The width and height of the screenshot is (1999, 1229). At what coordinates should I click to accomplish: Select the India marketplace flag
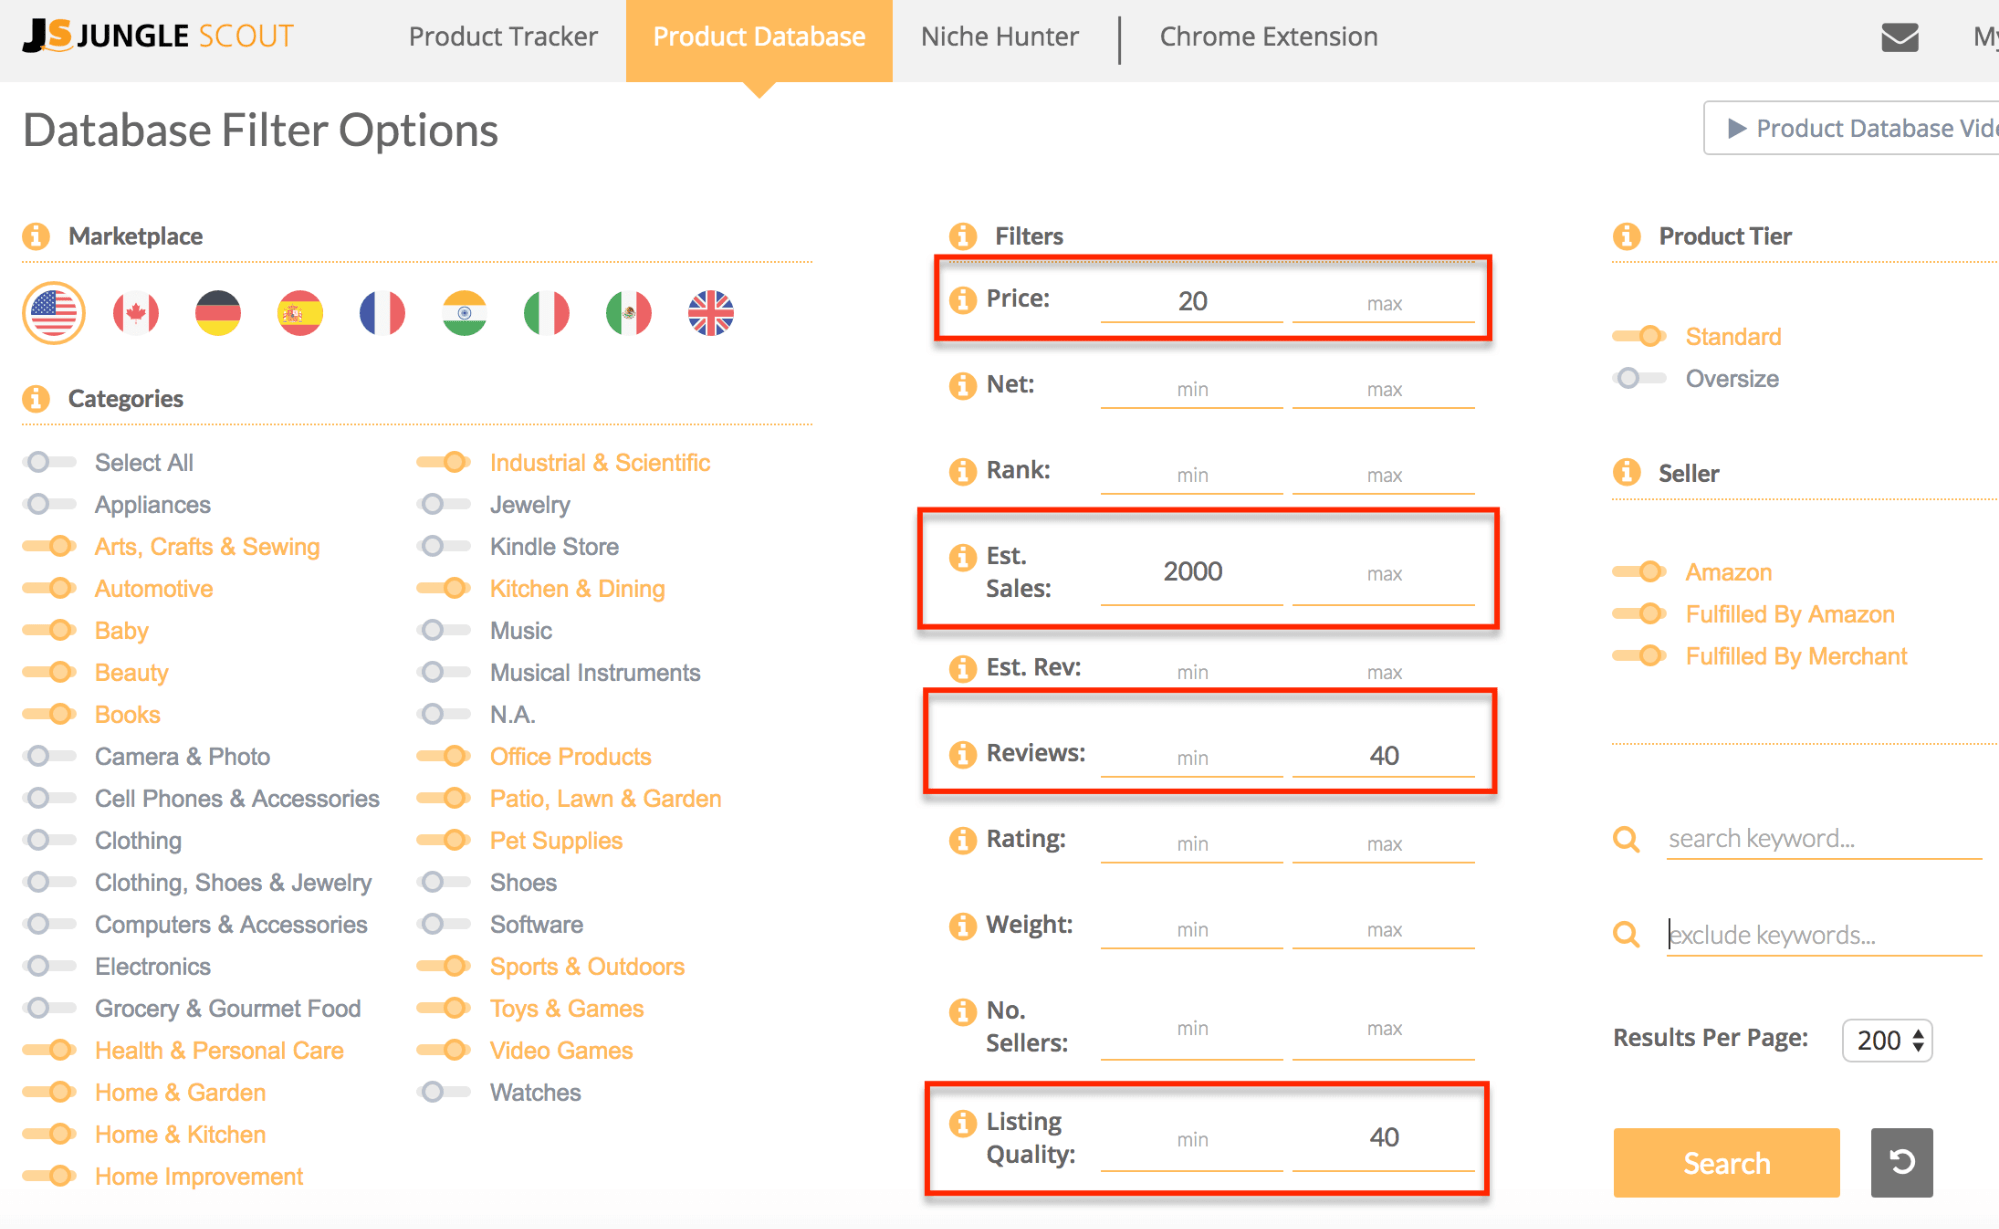pyautogui.click(x=464, y=313)
